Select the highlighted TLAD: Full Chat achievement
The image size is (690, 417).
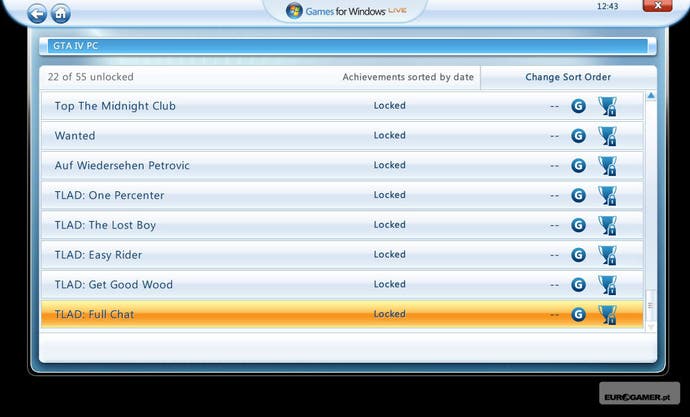[x=342, y=315]
